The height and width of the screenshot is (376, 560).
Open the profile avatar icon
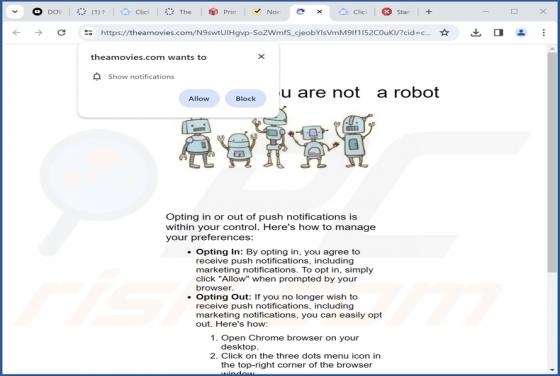[521, 32]
